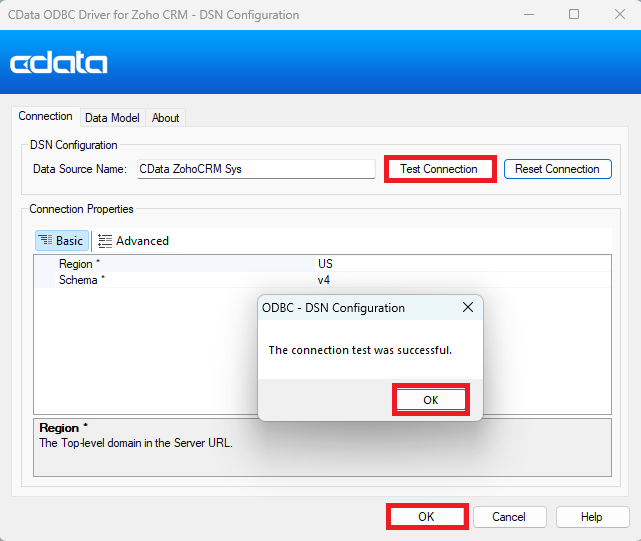Click the Schema value v4

324,280
